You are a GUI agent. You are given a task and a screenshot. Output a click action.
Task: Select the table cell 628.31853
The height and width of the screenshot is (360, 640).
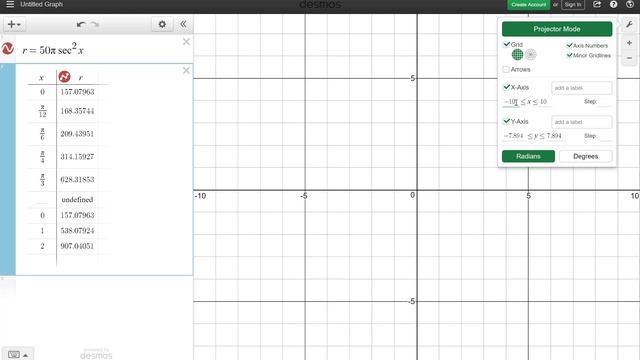click(x=78, y=180)
